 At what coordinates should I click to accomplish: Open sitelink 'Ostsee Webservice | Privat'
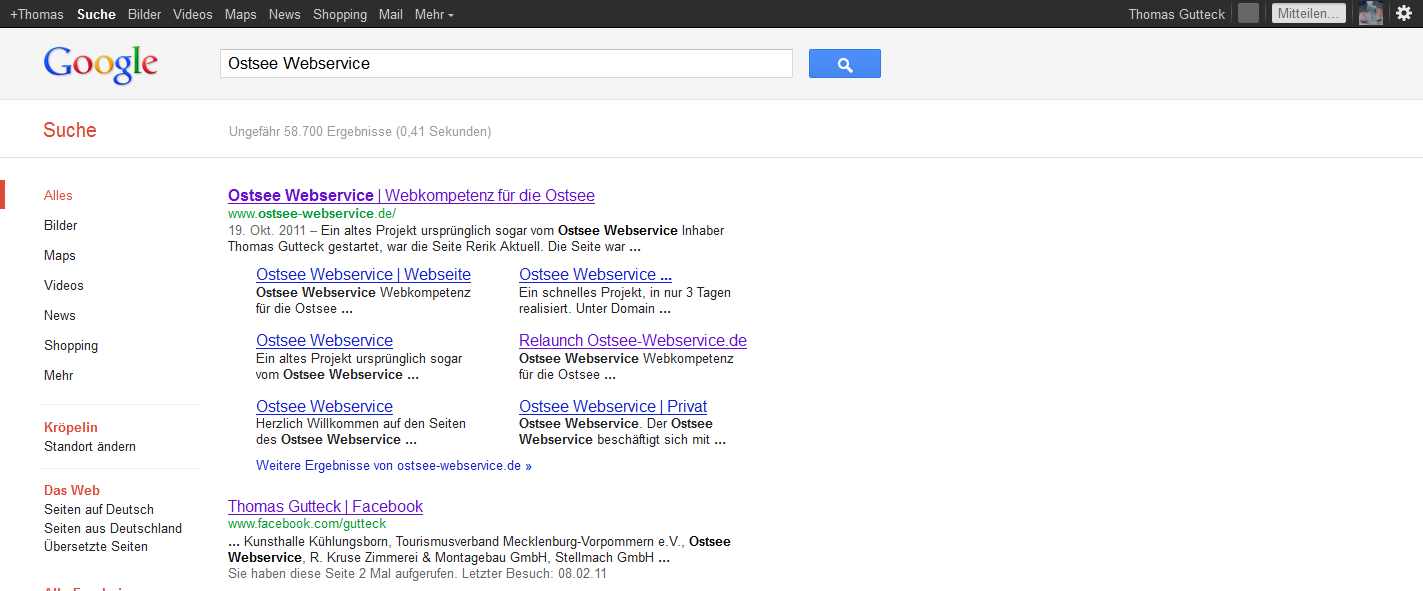pyautogui.click(x=613, y=407)
